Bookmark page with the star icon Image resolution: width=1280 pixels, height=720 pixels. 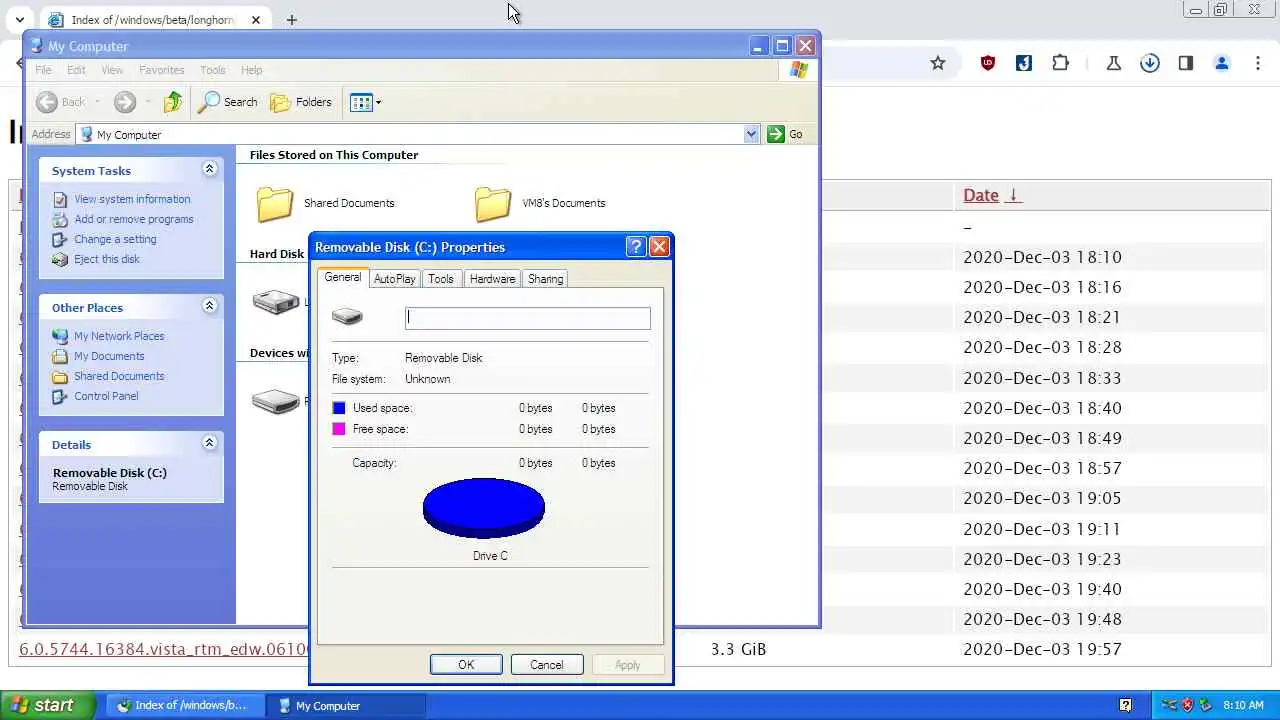[938, 63]
